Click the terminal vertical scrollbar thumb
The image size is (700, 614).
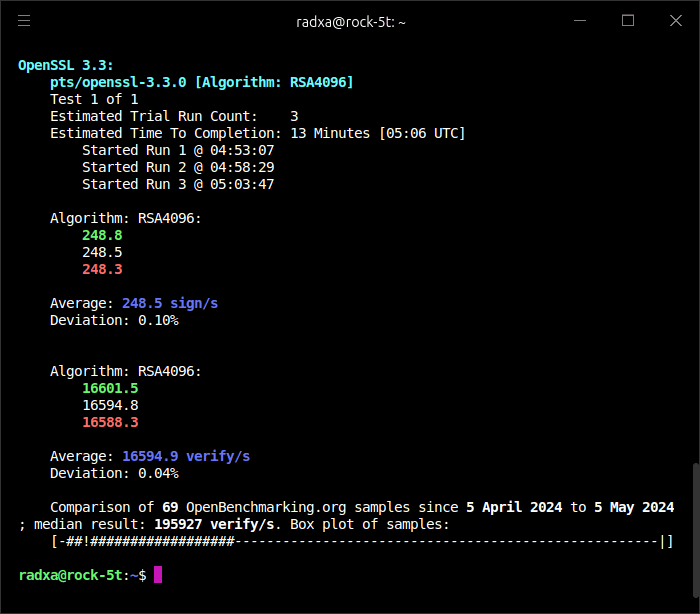pyautogui.click(x=696, y=530)
